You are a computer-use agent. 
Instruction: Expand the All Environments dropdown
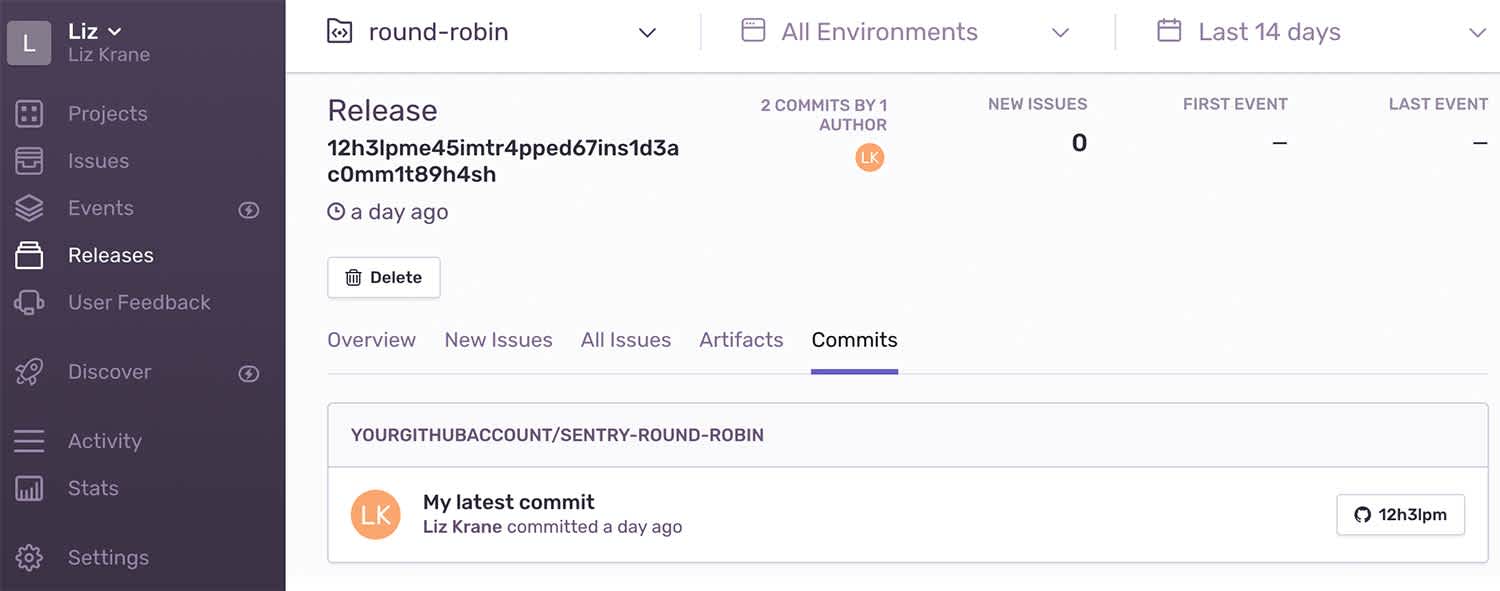pyautogui.click(x=905, y=32)
